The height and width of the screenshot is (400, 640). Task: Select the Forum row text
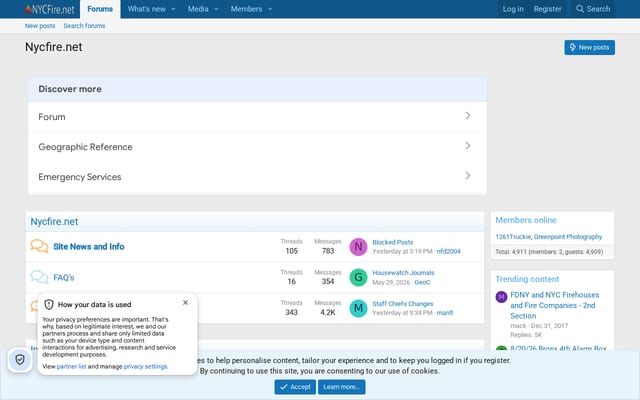click(52, 117)
